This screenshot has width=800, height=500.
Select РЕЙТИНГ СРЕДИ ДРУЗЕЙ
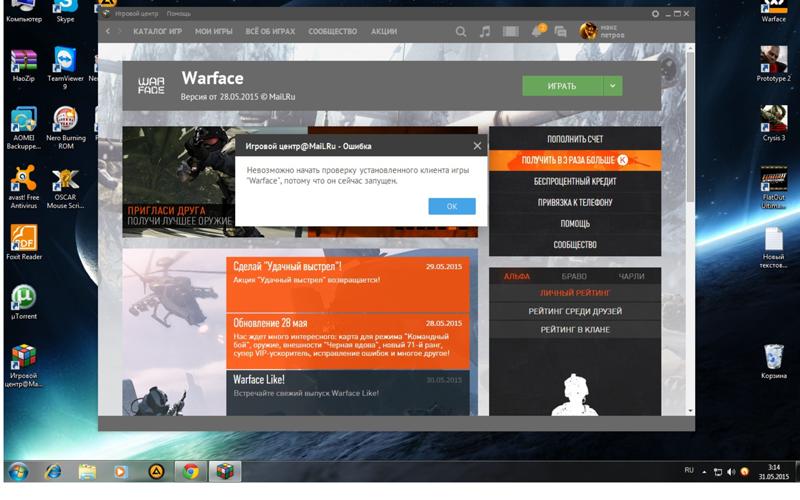click(x=575, y=311)
